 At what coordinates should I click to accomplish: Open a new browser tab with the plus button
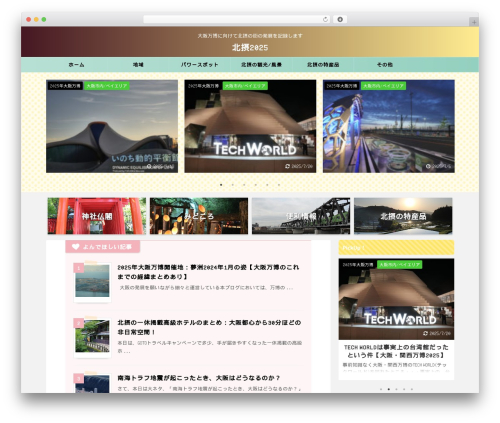coord(474,22)
